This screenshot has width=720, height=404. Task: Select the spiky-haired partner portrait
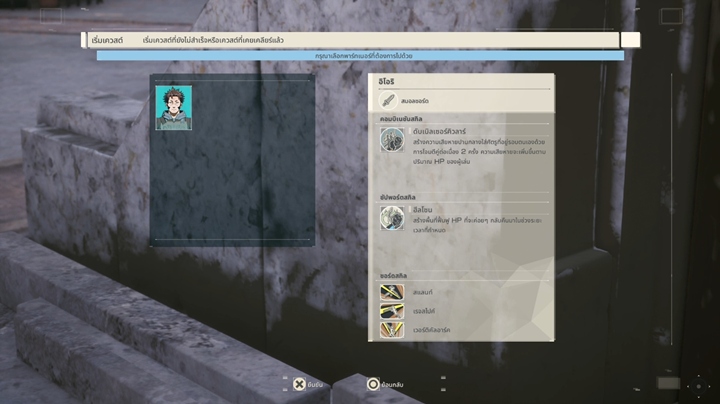tap(174, 108)
